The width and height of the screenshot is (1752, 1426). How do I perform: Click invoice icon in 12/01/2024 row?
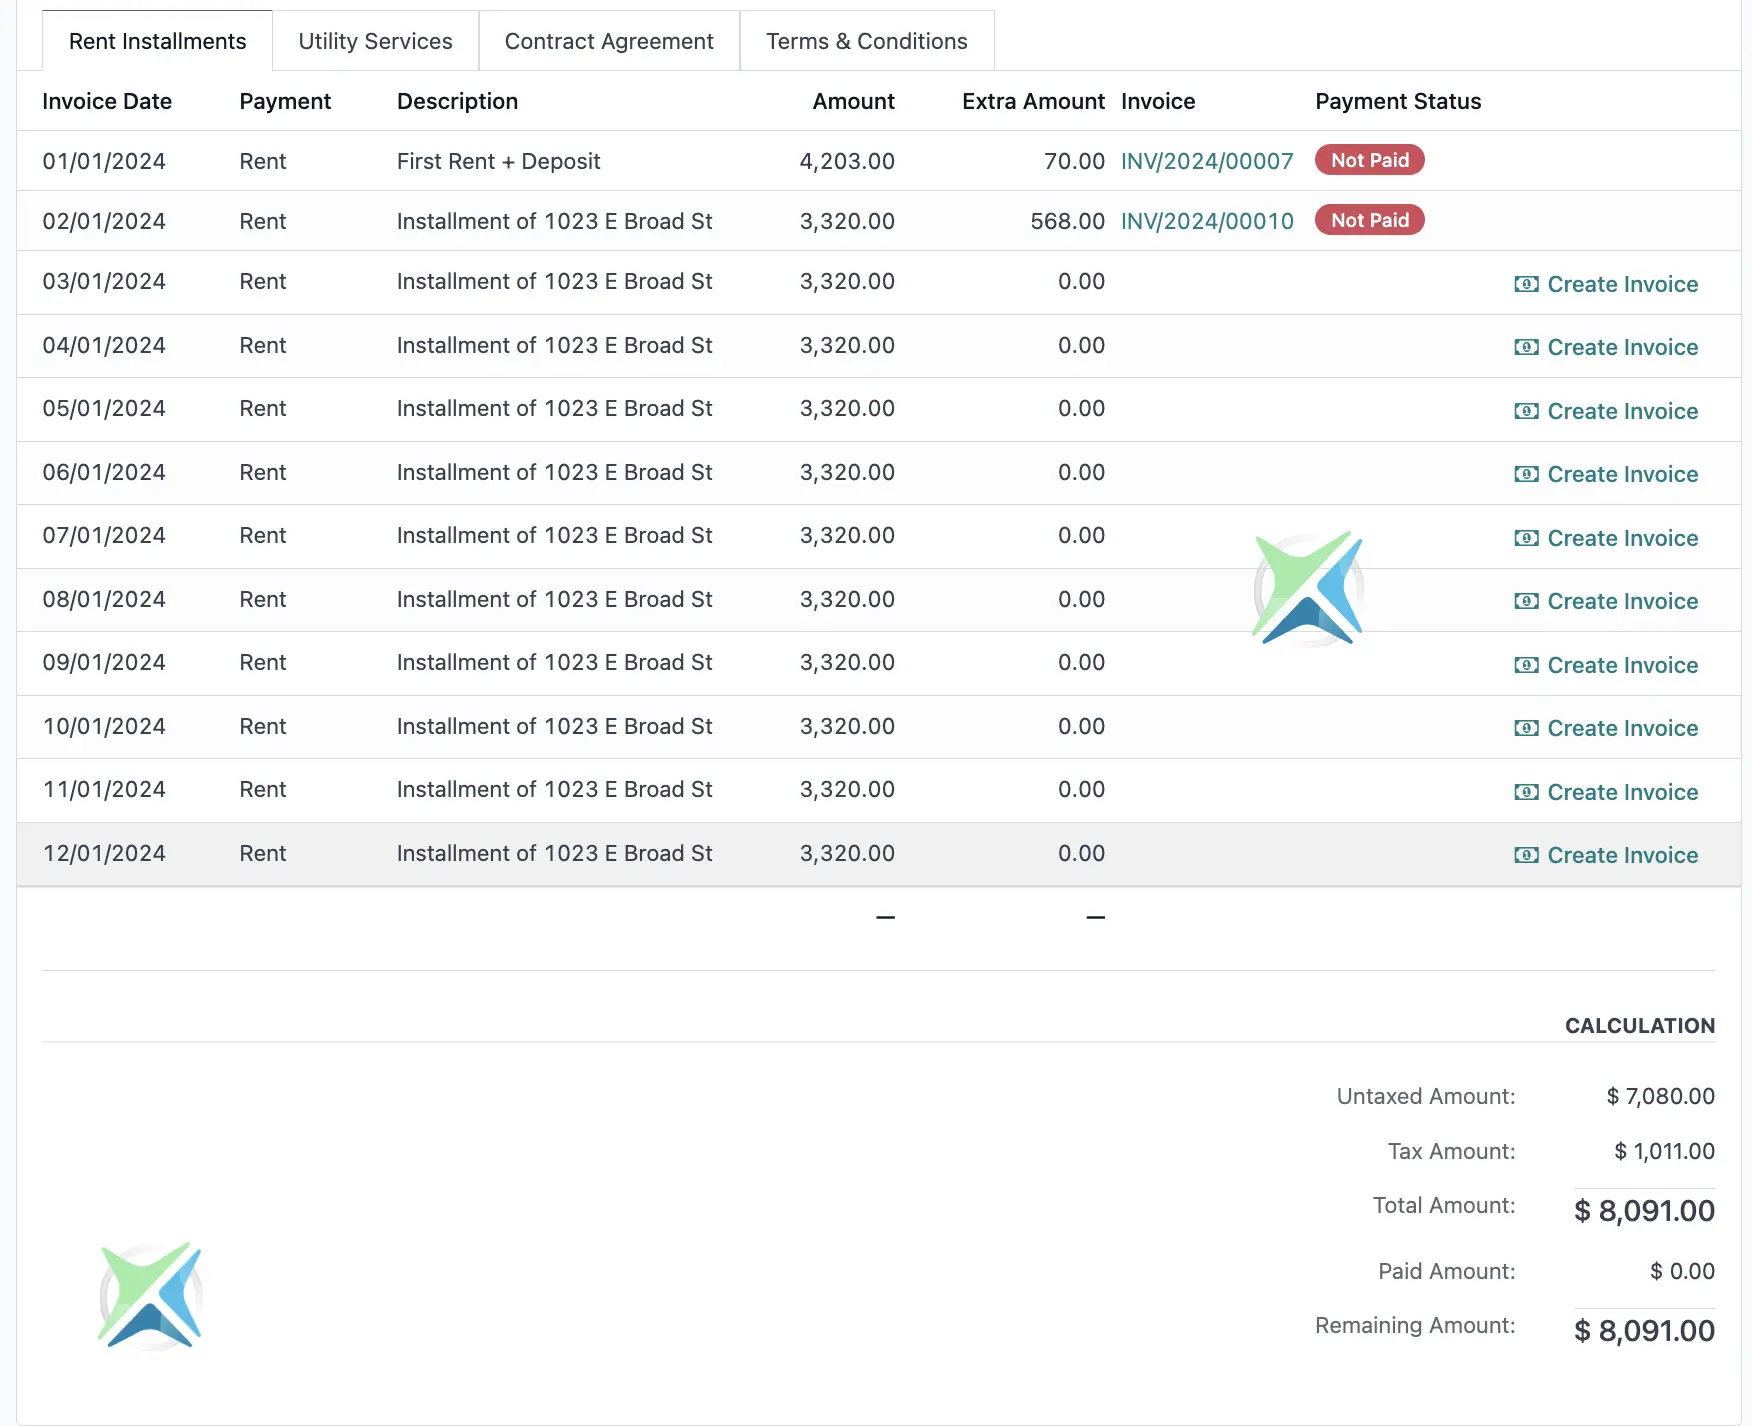(1526, 855)
